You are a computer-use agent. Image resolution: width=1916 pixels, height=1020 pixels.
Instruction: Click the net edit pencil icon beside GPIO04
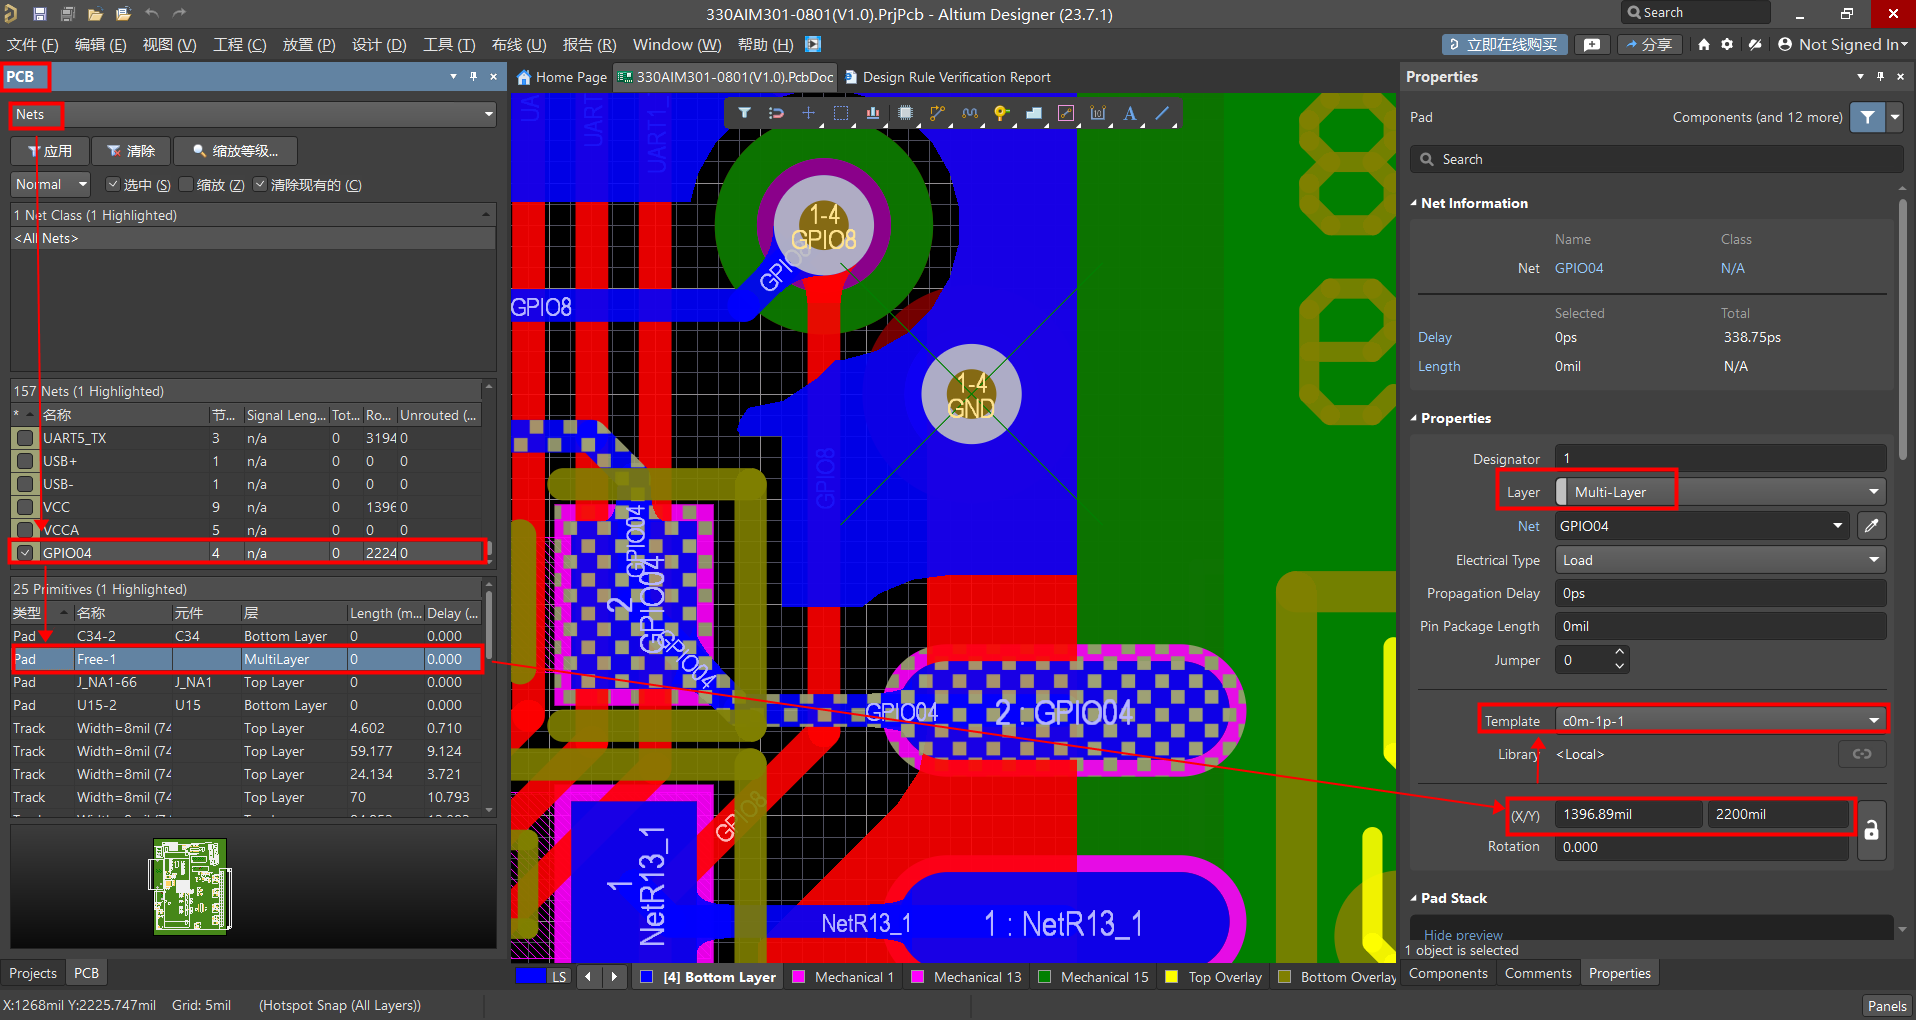[1871, 526]
